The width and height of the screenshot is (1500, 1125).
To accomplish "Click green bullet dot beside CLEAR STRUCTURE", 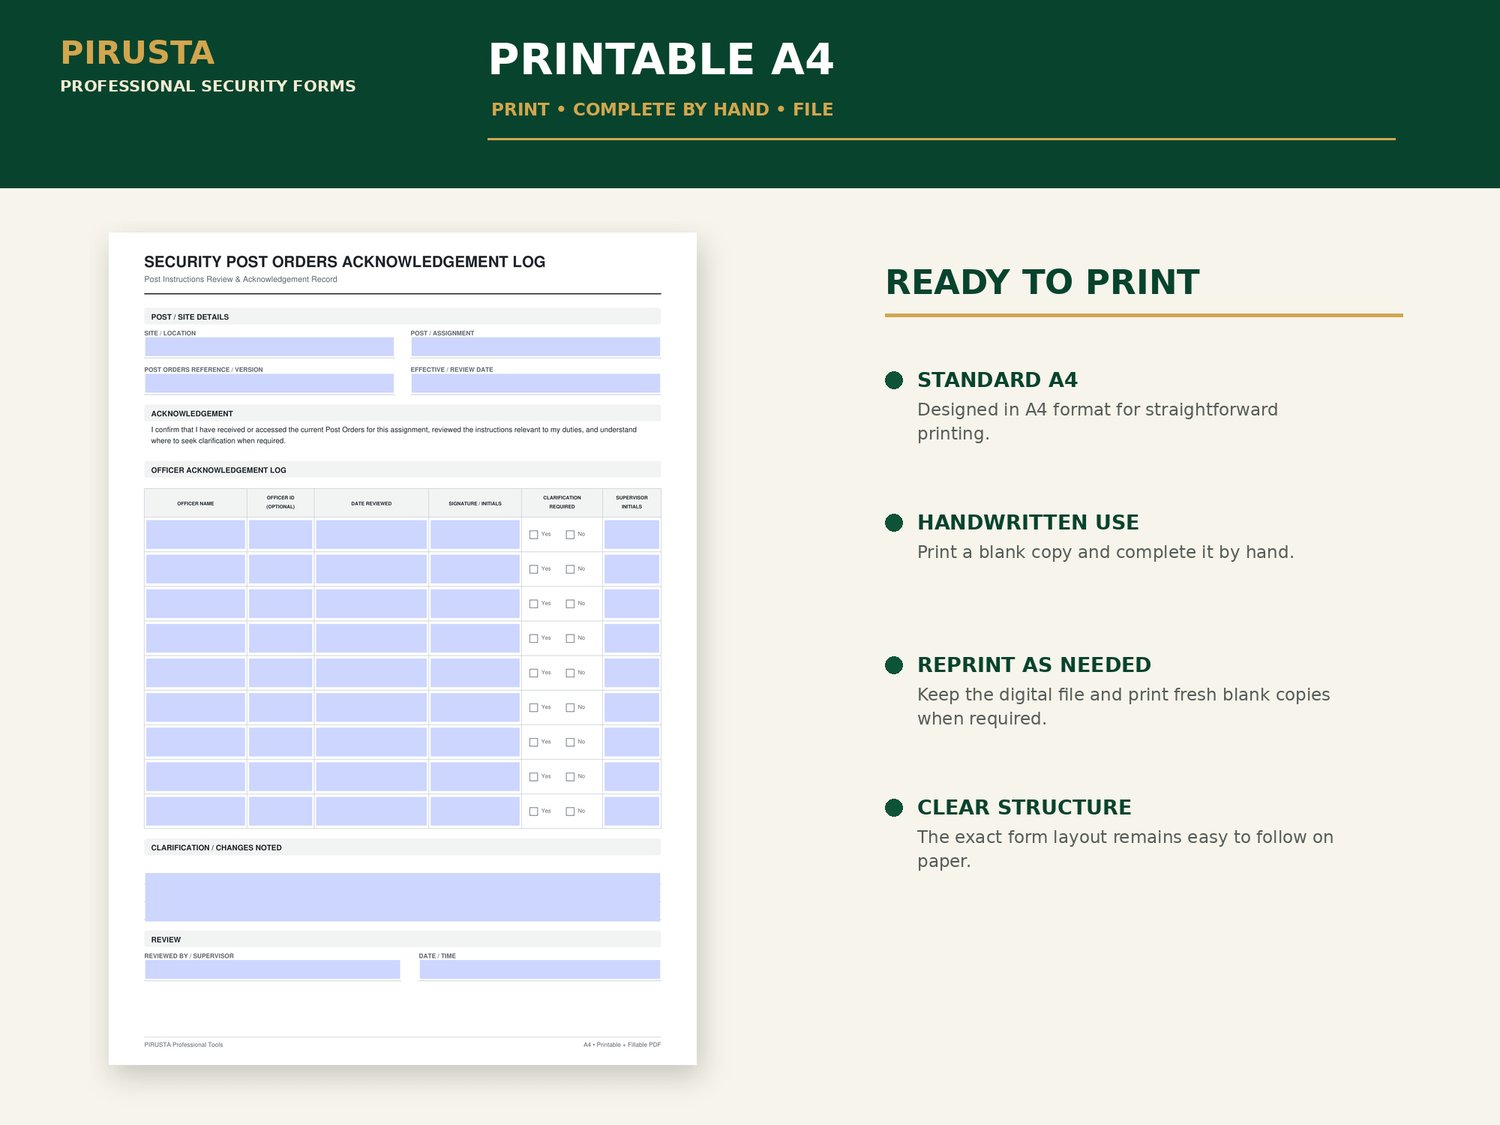I will pyautogui.click(x=894, y=807).
